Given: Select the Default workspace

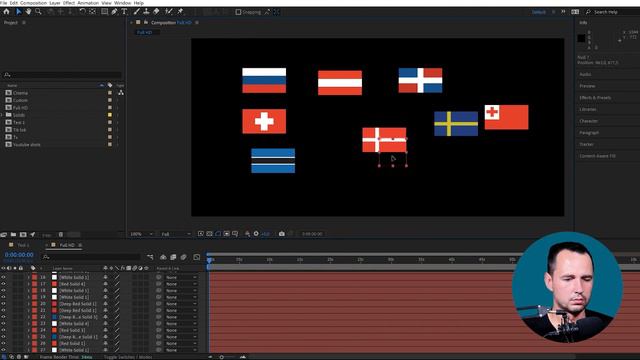Looking at the screenshot, I should [x=539, y=12].
